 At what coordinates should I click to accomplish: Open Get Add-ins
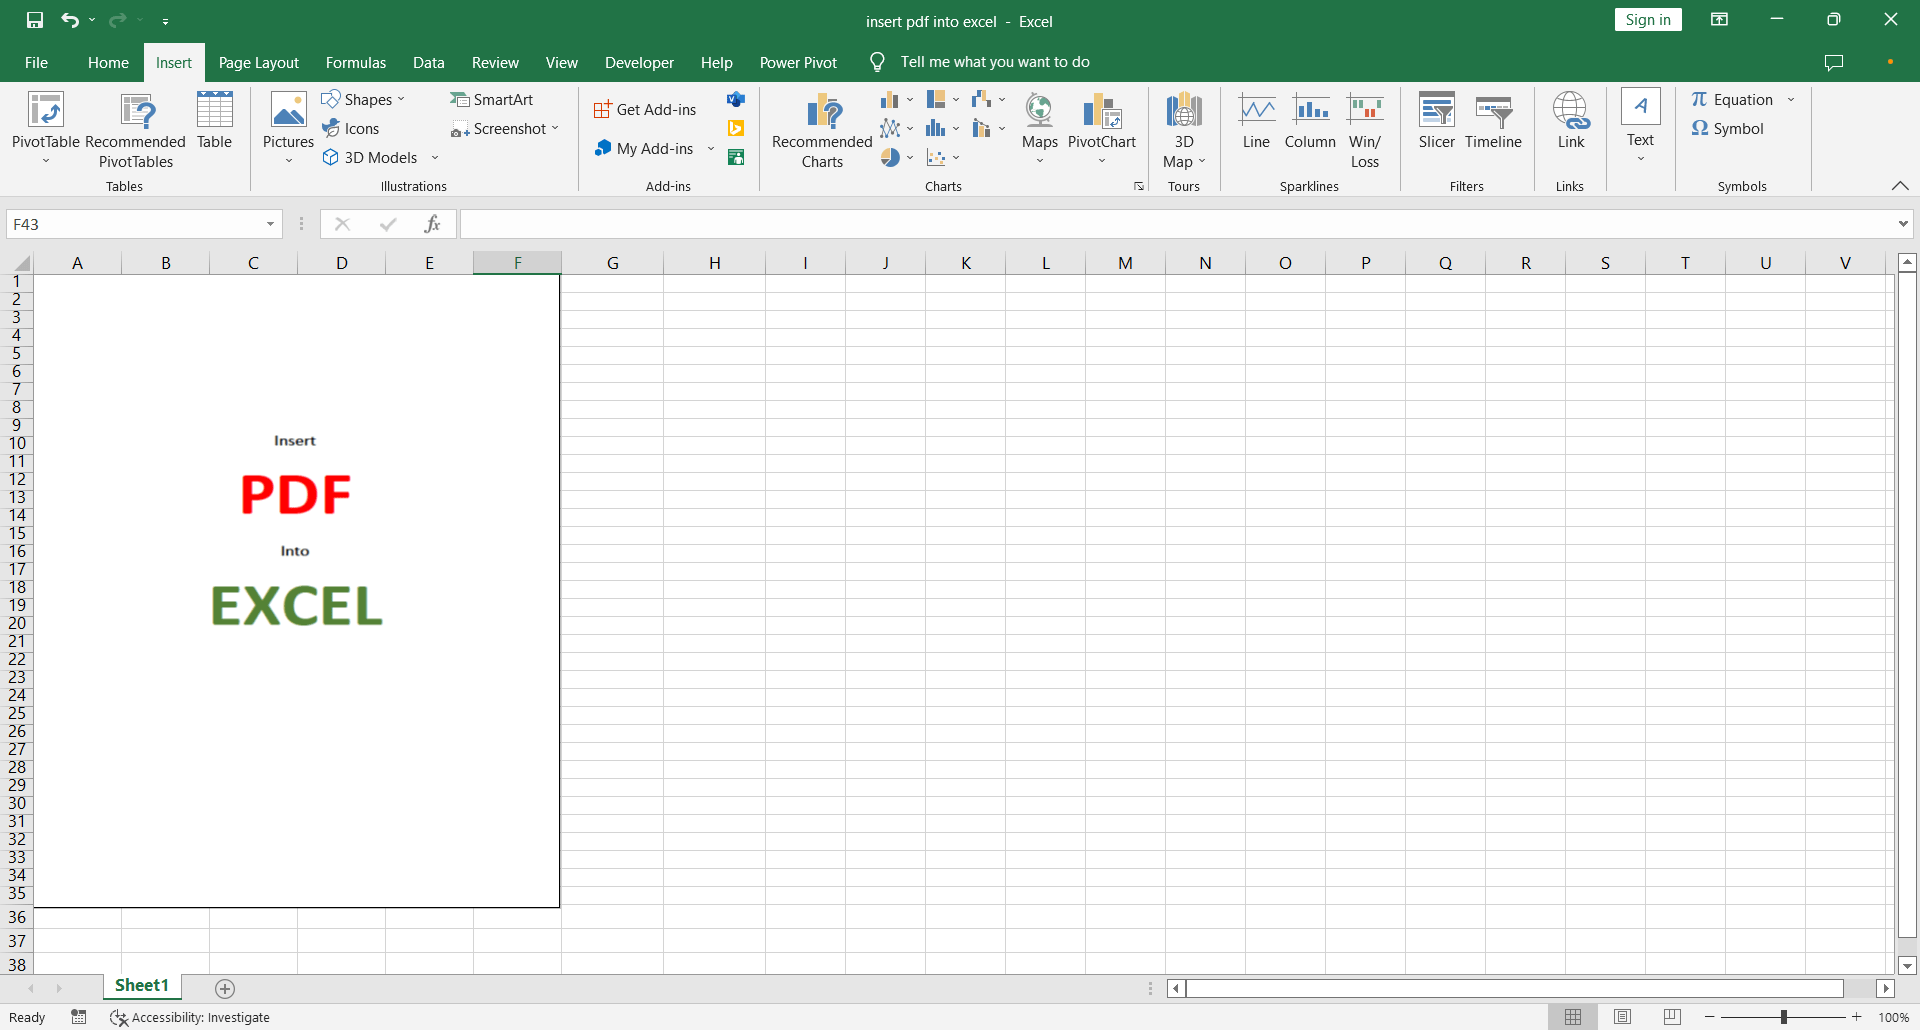click(x=645, y=109)
